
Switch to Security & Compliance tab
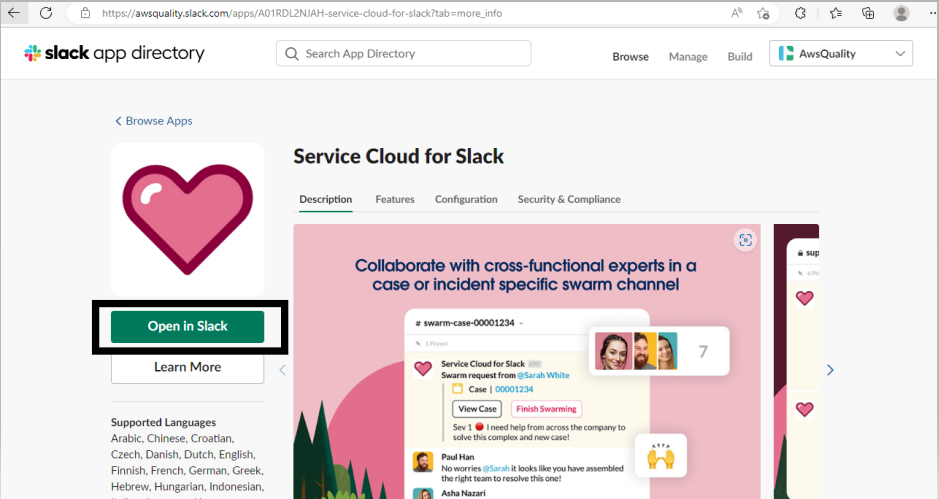[x=569, y=199]
